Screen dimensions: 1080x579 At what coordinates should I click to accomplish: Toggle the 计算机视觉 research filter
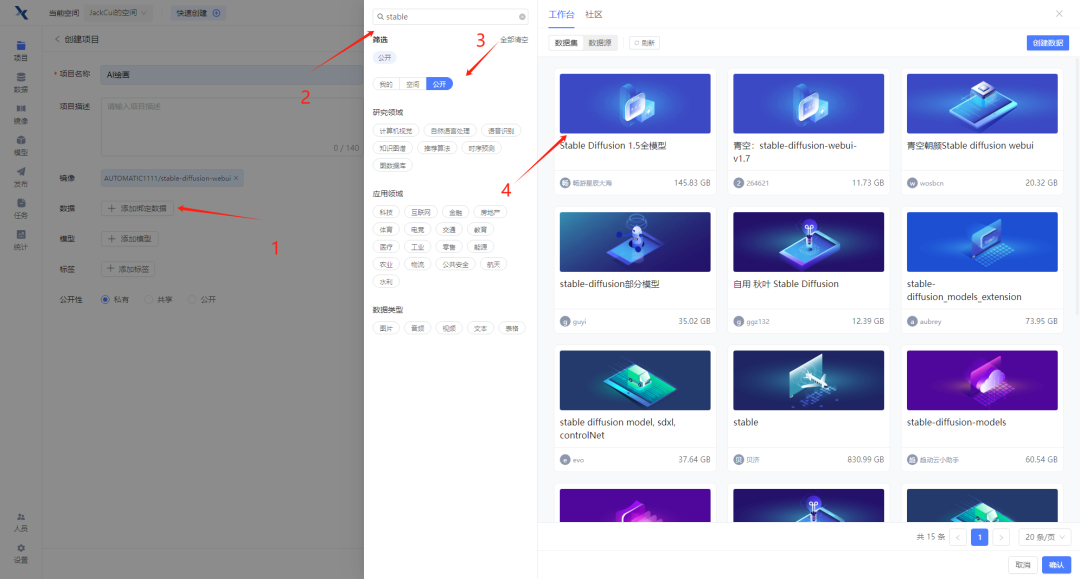tap(395, 131)
